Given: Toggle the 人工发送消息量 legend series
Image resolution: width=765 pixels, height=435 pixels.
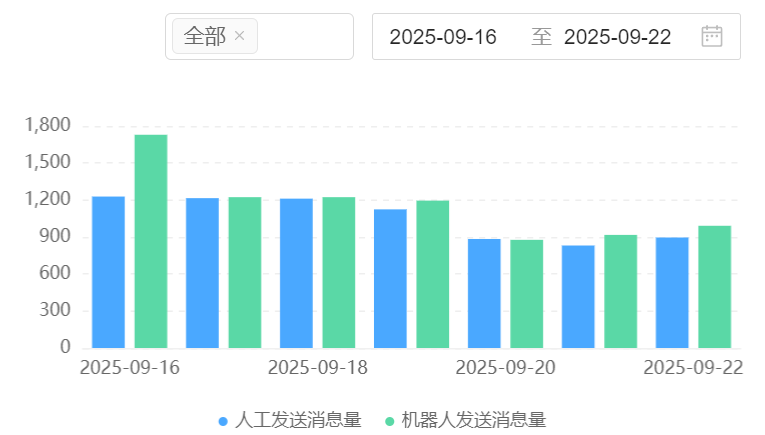Looking at the screenshot, I should [x=289, y=420].
